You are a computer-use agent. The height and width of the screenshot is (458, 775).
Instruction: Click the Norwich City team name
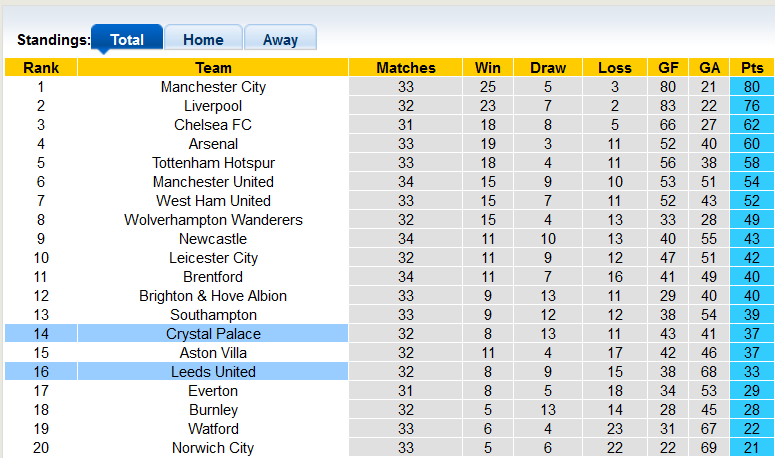(213, 448)
